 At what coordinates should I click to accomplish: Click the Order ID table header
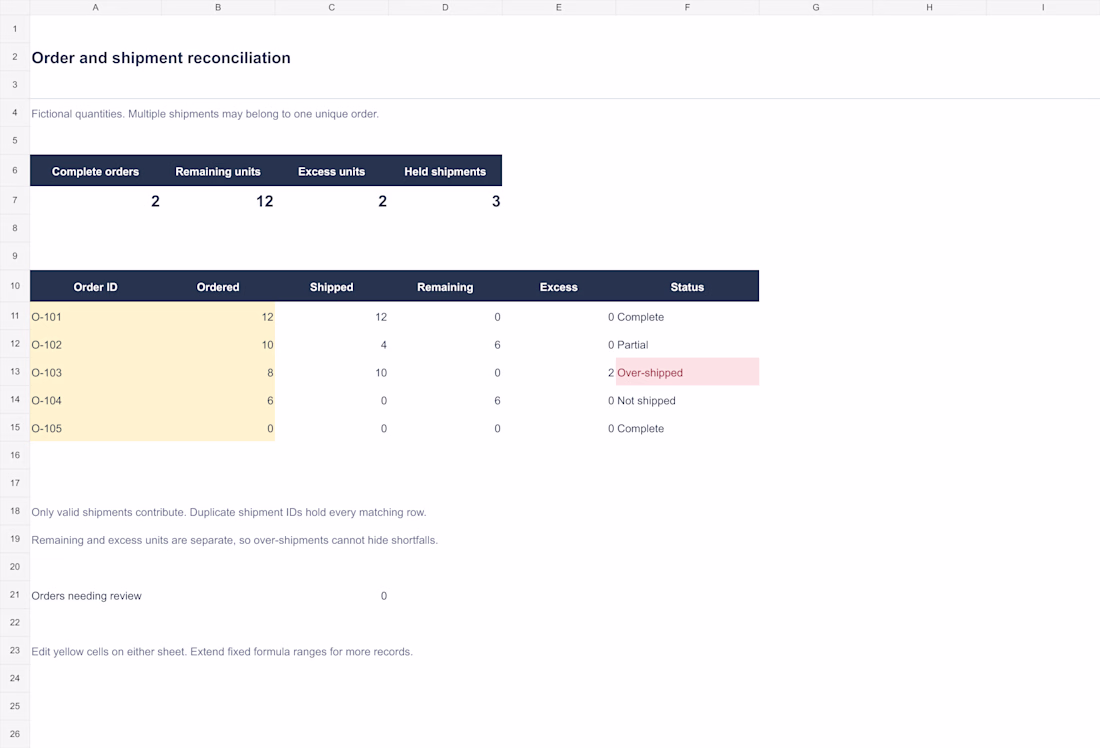point(95,287)
